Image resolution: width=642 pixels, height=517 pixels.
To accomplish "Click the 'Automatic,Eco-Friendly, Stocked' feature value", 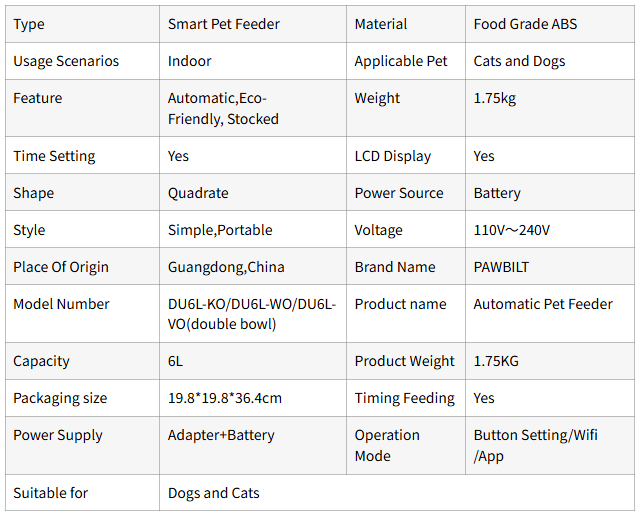I will pyautogui.click(x=223, y=108).
